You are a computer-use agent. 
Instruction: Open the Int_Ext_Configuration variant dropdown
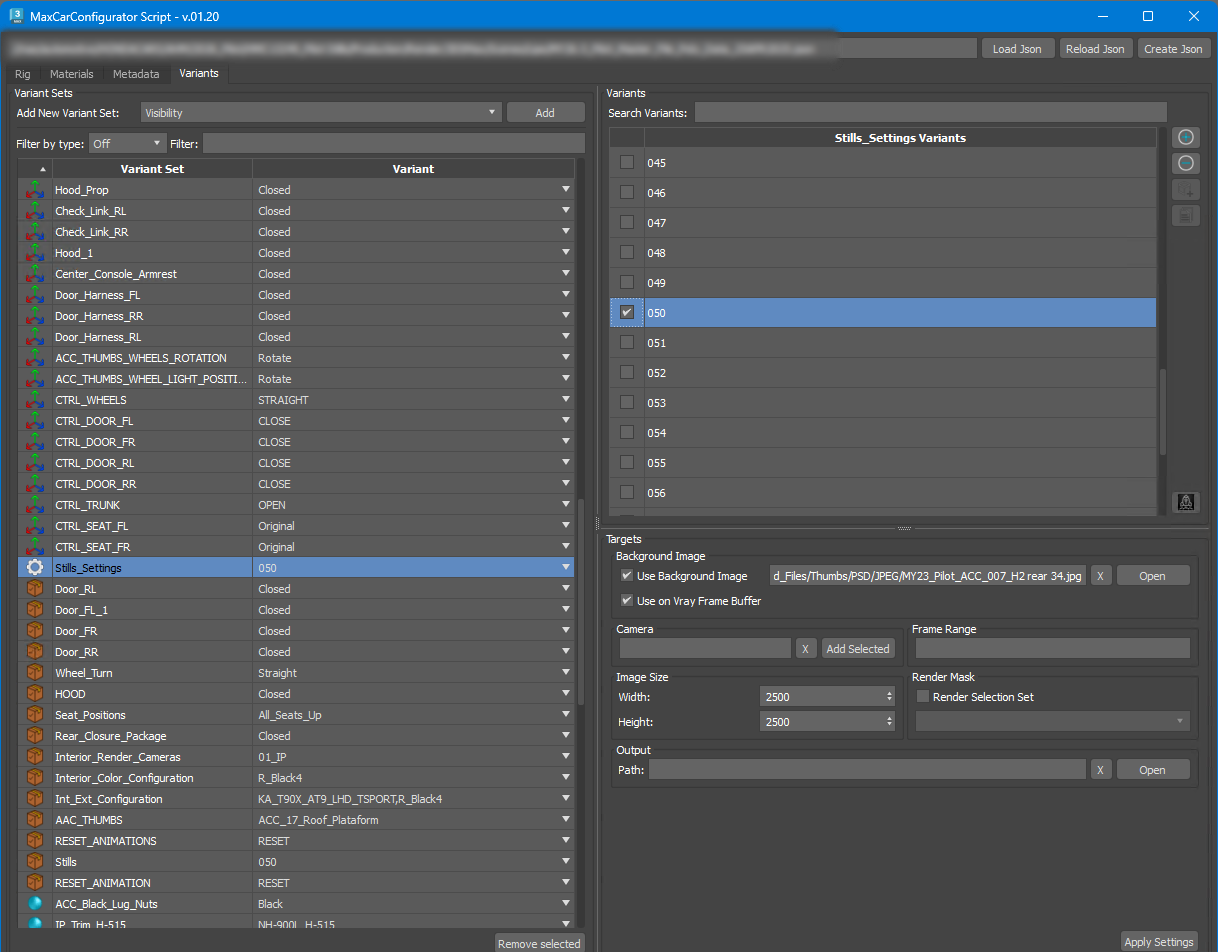click(566, 798)
